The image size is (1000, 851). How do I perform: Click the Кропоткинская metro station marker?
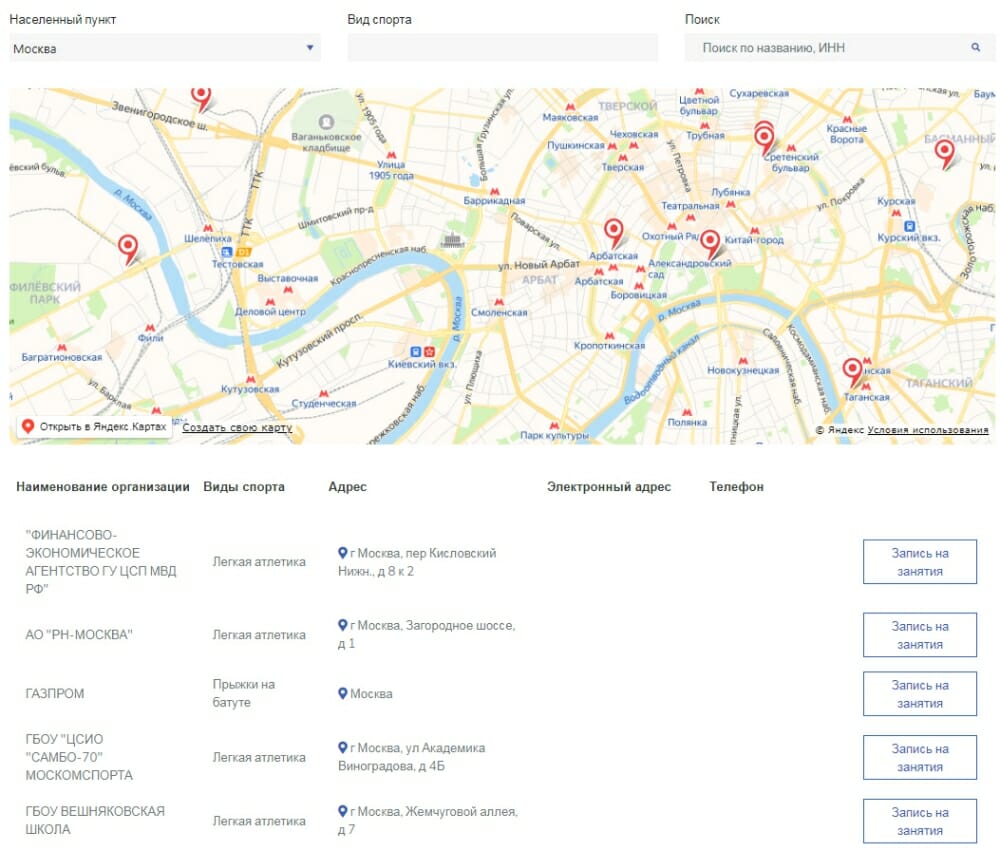610,336
